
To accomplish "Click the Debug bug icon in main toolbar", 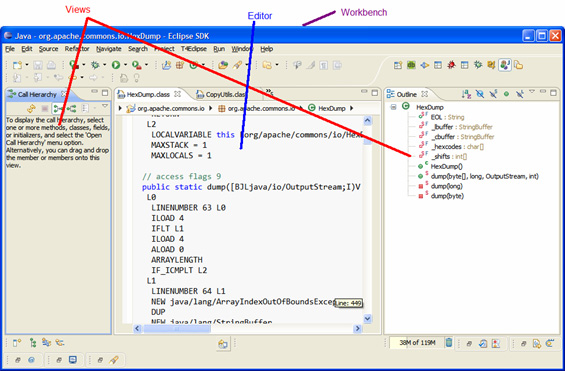I will coord(95,65).
